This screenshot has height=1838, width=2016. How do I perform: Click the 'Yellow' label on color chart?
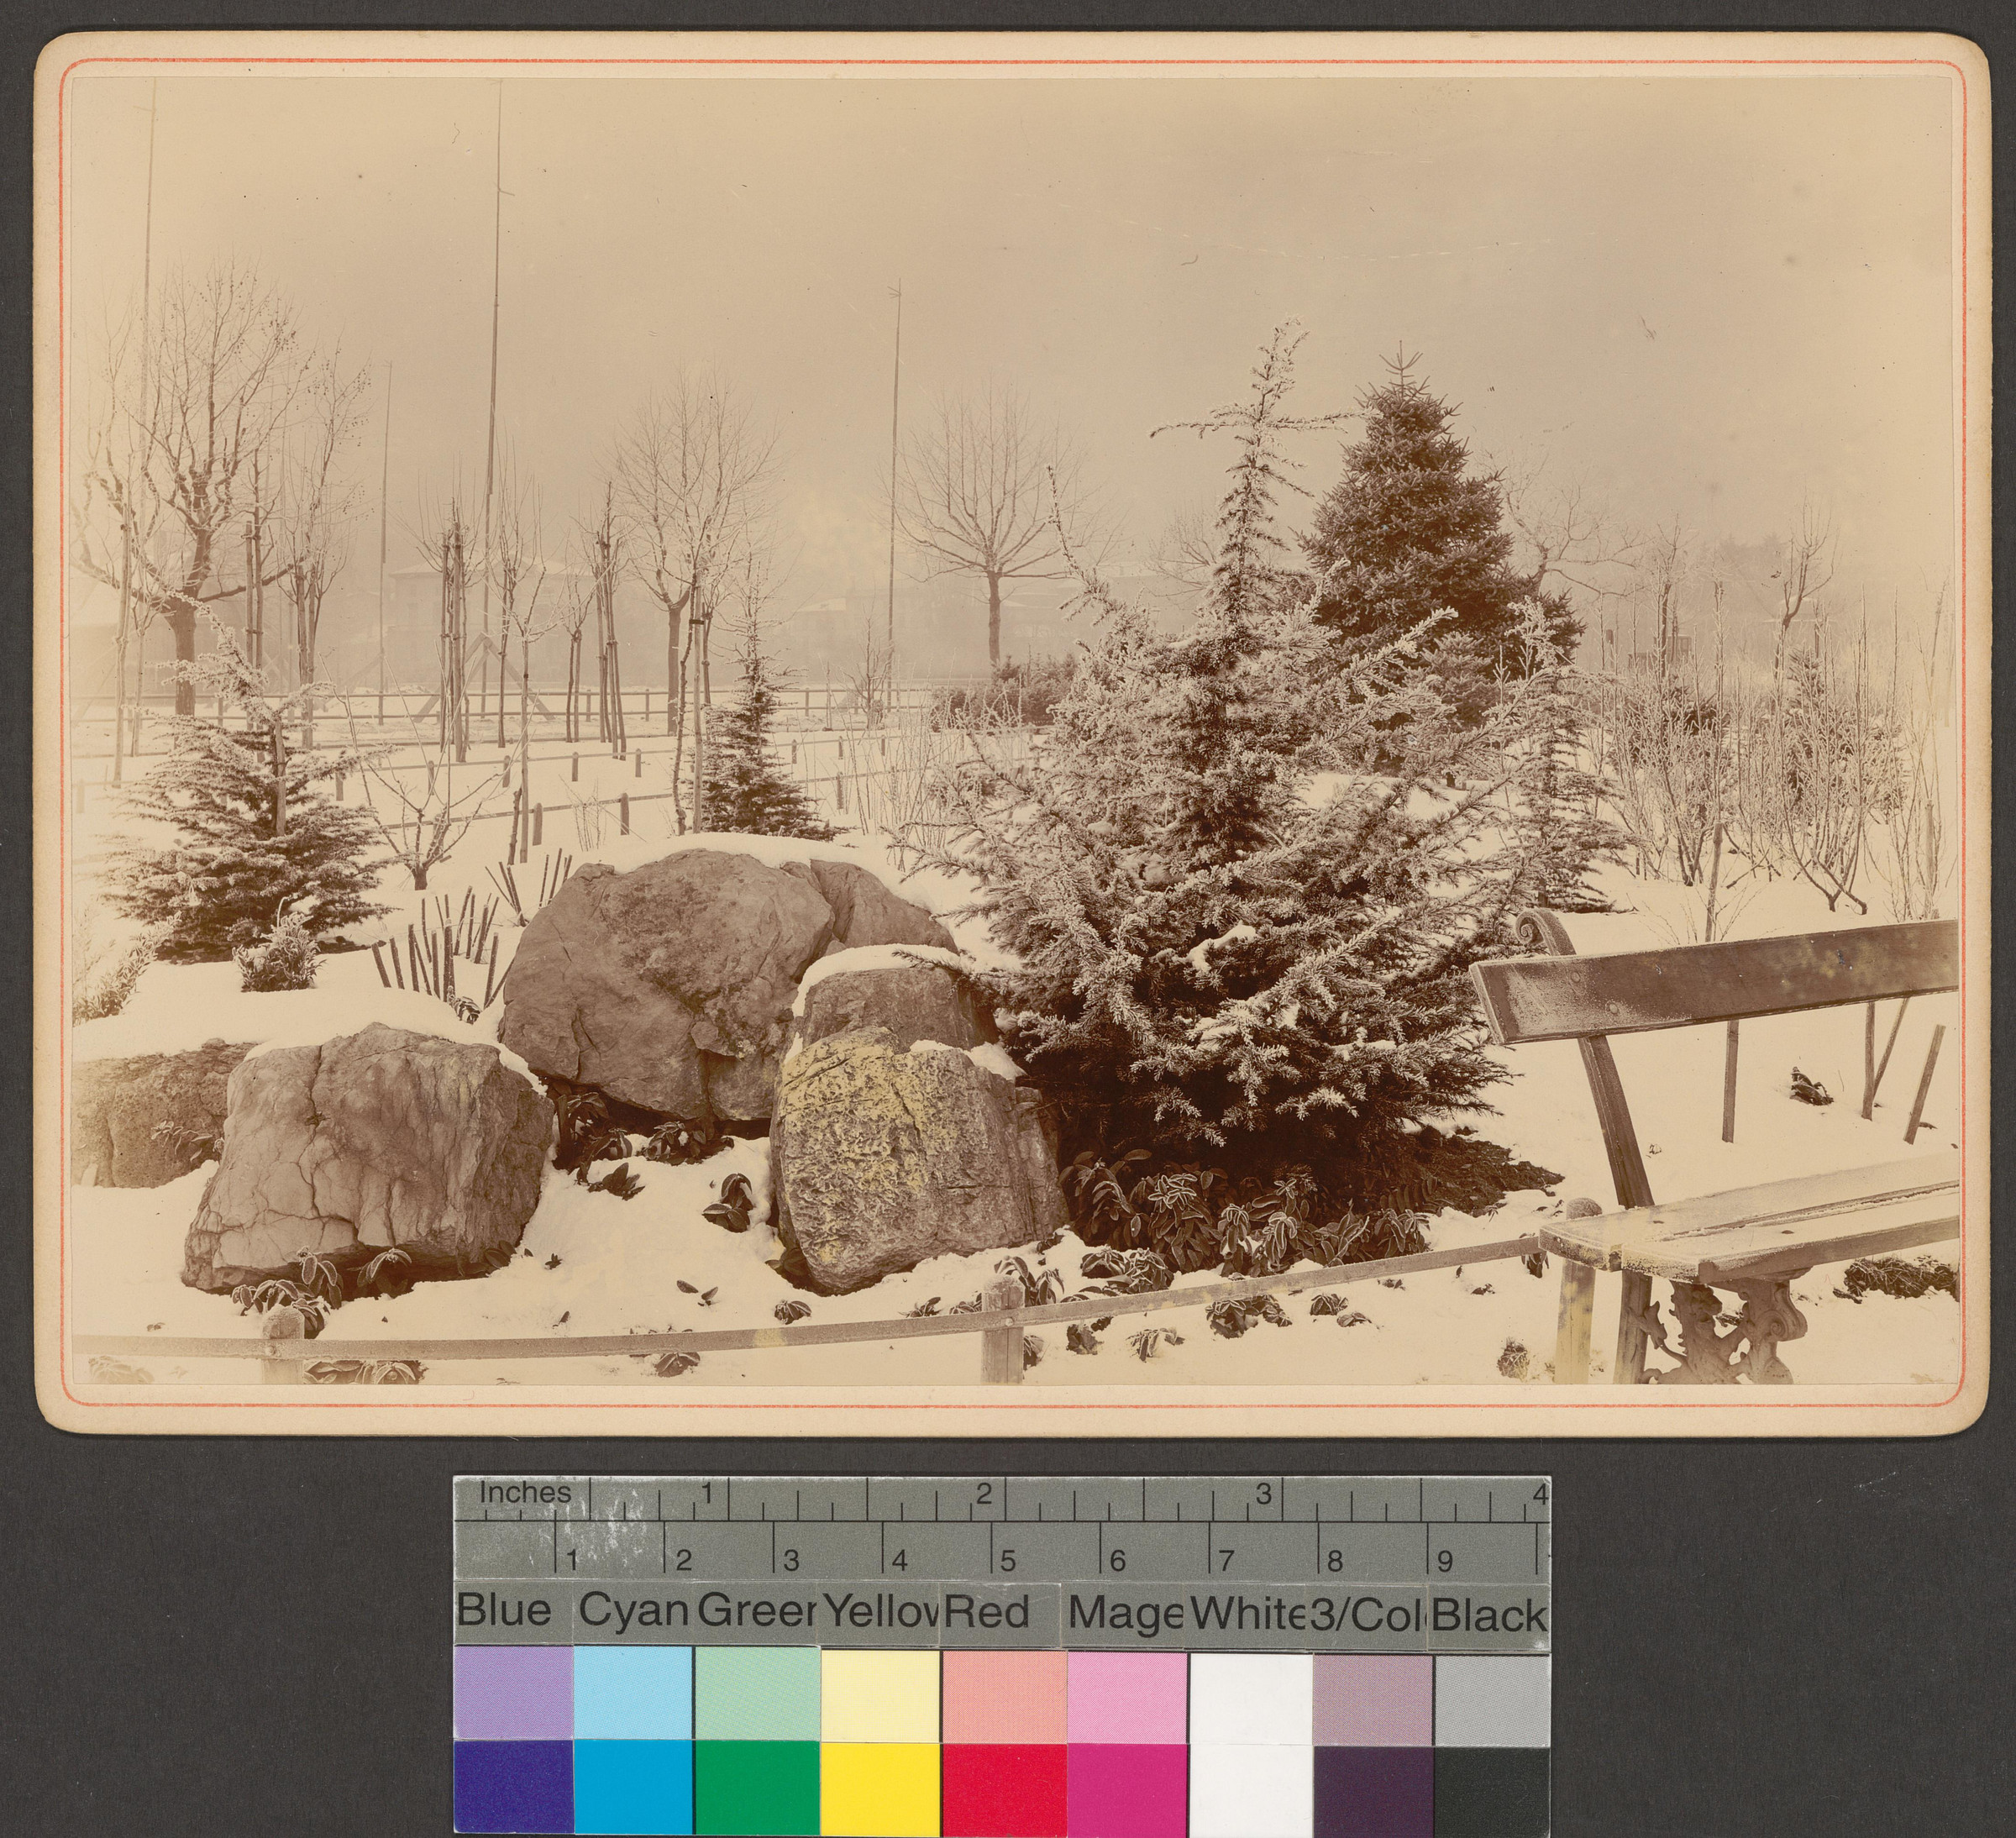880,1611
